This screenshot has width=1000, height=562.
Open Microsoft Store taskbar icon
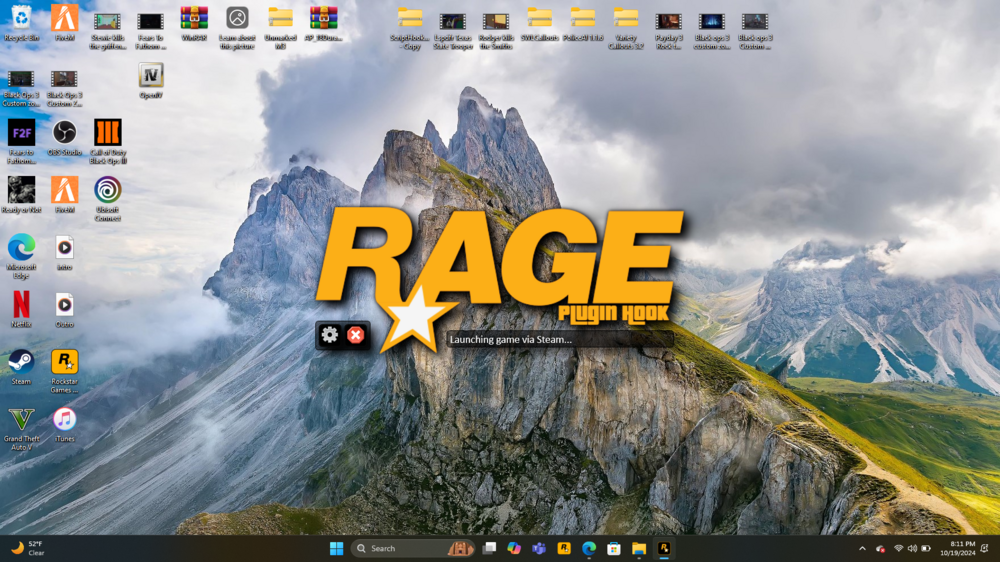(614, 549)
